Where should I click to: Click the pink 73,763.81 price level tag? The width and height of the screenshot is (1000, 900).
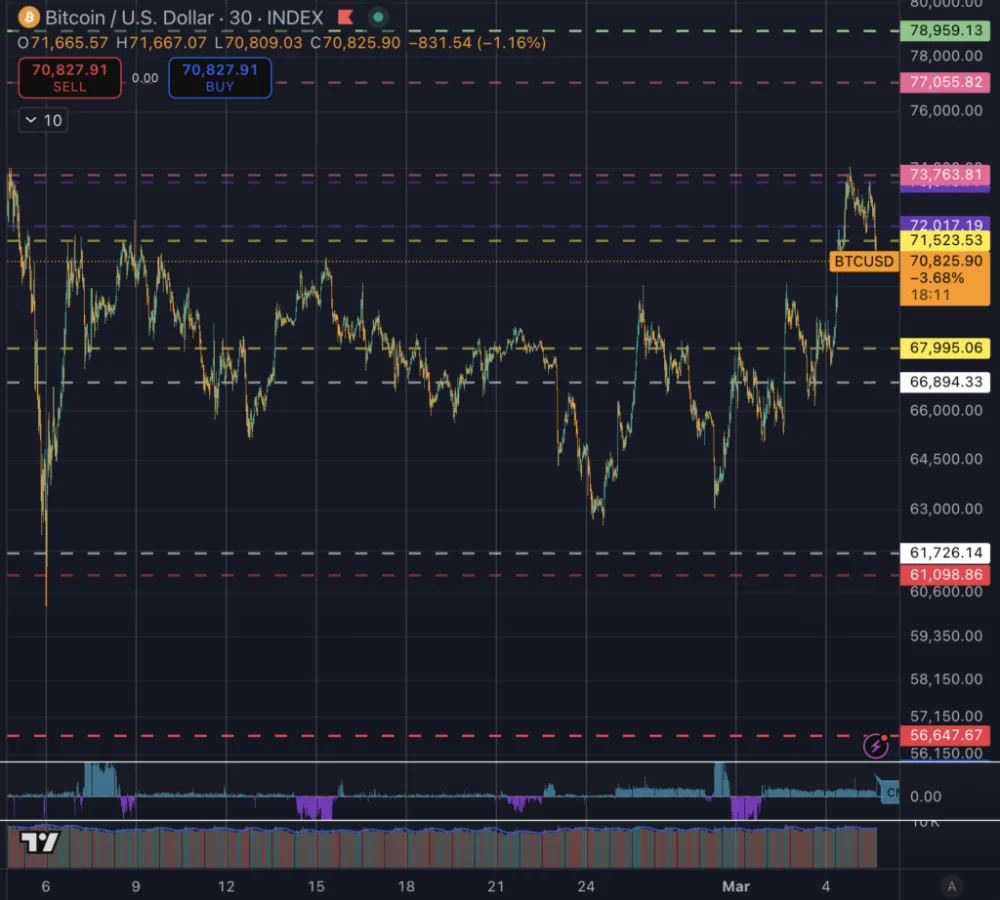coord(946,175)
